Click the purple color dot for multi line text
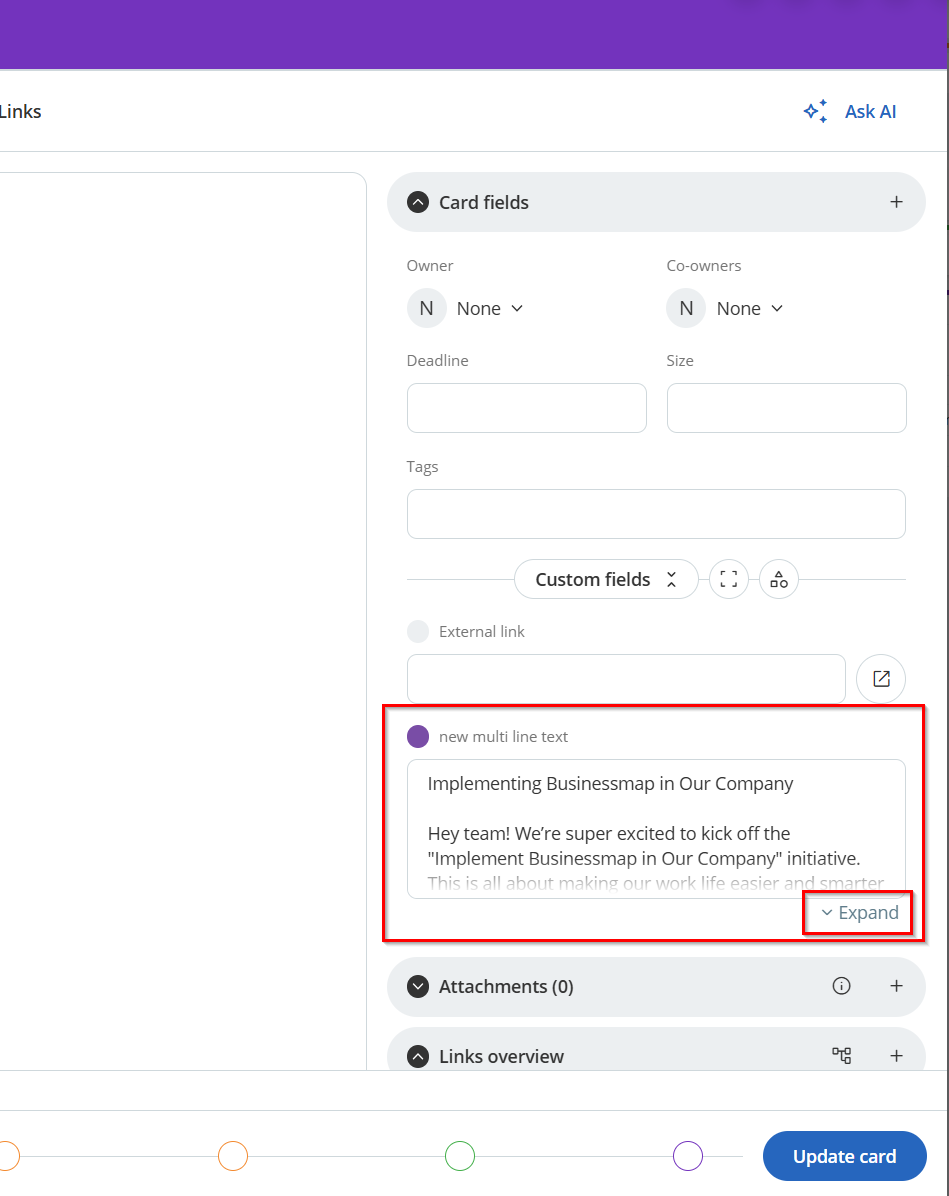Image resolution: width=949 pixels, height=1196 pixels. point(418,737)
